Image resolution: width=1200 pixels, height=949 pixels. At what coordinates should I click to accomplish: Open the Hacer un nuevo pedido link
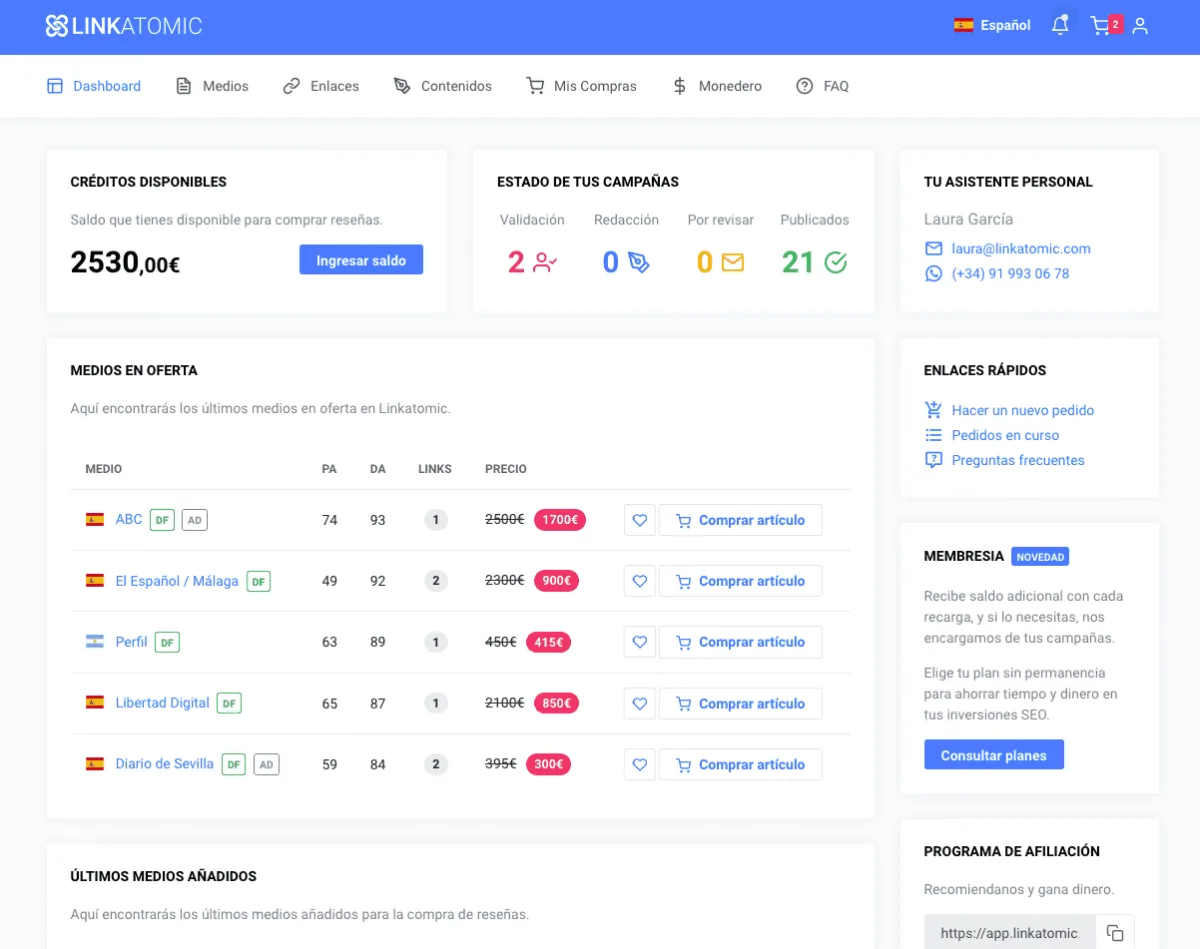pos(1022,410)
